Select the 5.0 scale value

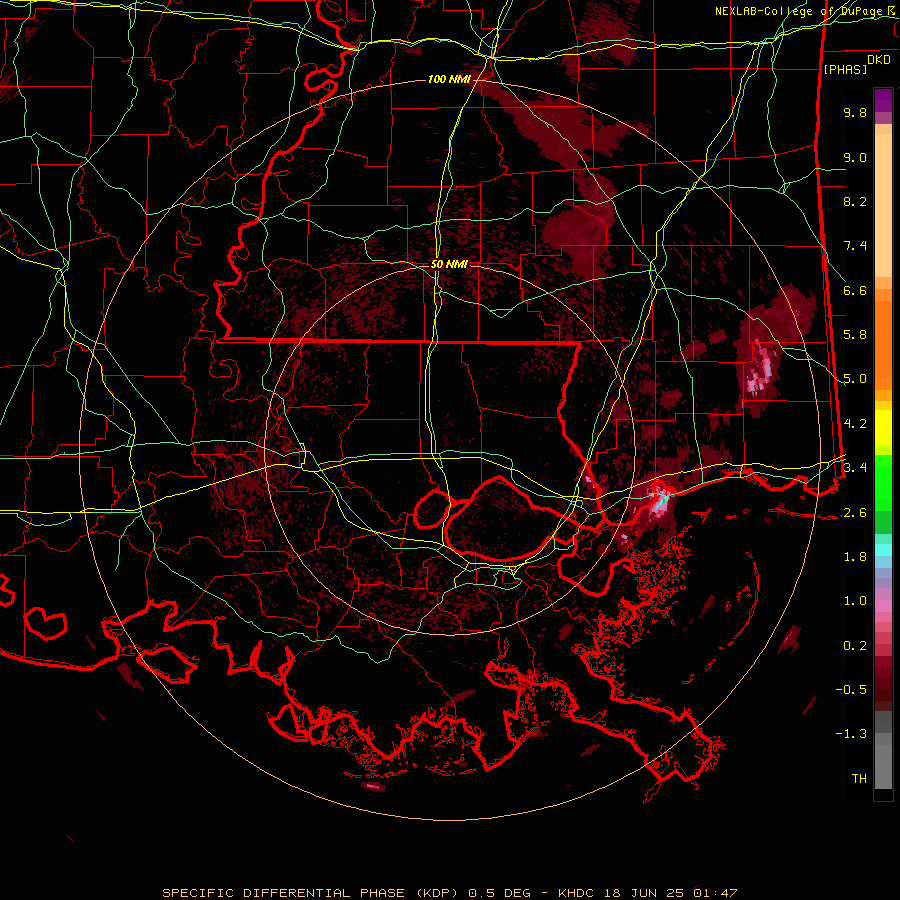coord(855,379)
